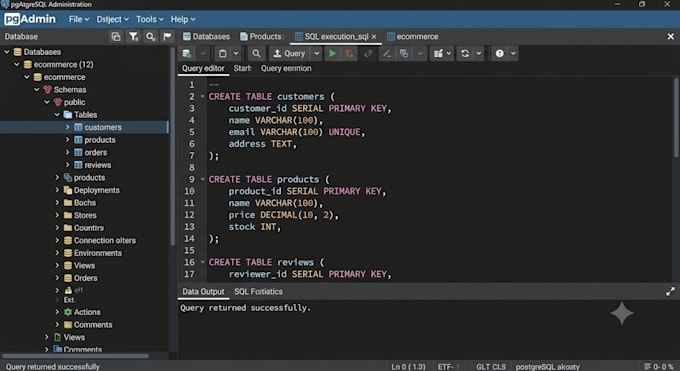Switch to the Databases tab
Screen dimensions: 680x371
pyautogui.click(x=206, y=36)
